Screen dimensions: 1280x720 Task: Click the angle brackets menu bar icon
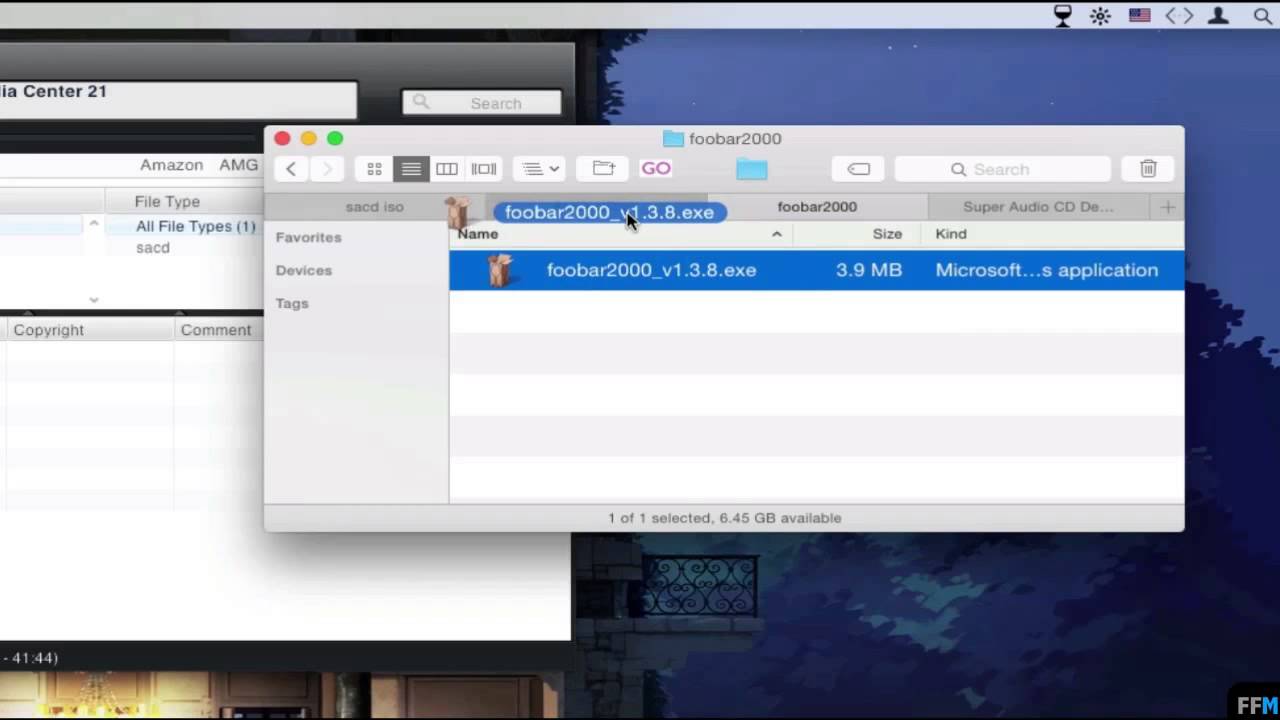tap(1179, 15)
